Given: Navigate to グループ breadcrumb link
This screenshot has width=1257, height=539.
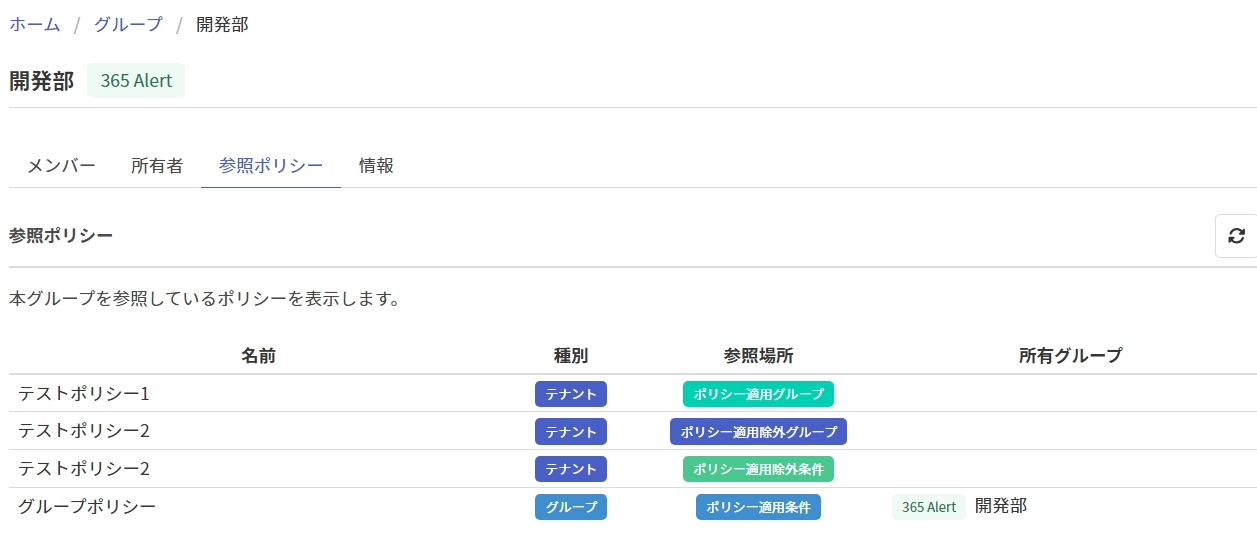Looking at the screenshot, I should pyautogui.click(x=128, y=25).
